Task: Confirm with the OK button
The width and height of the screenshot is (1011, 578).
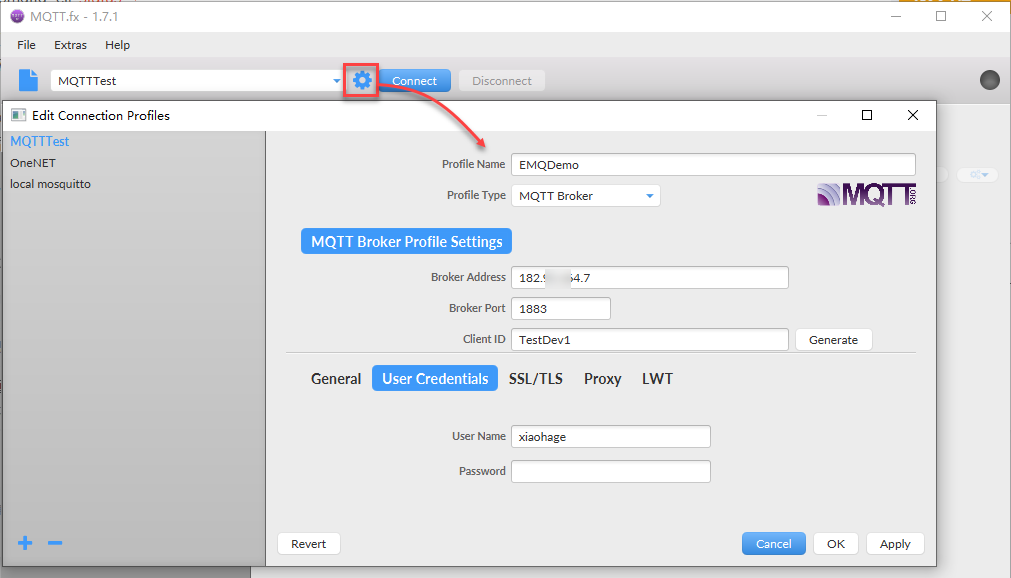Action: pos(836,544)
